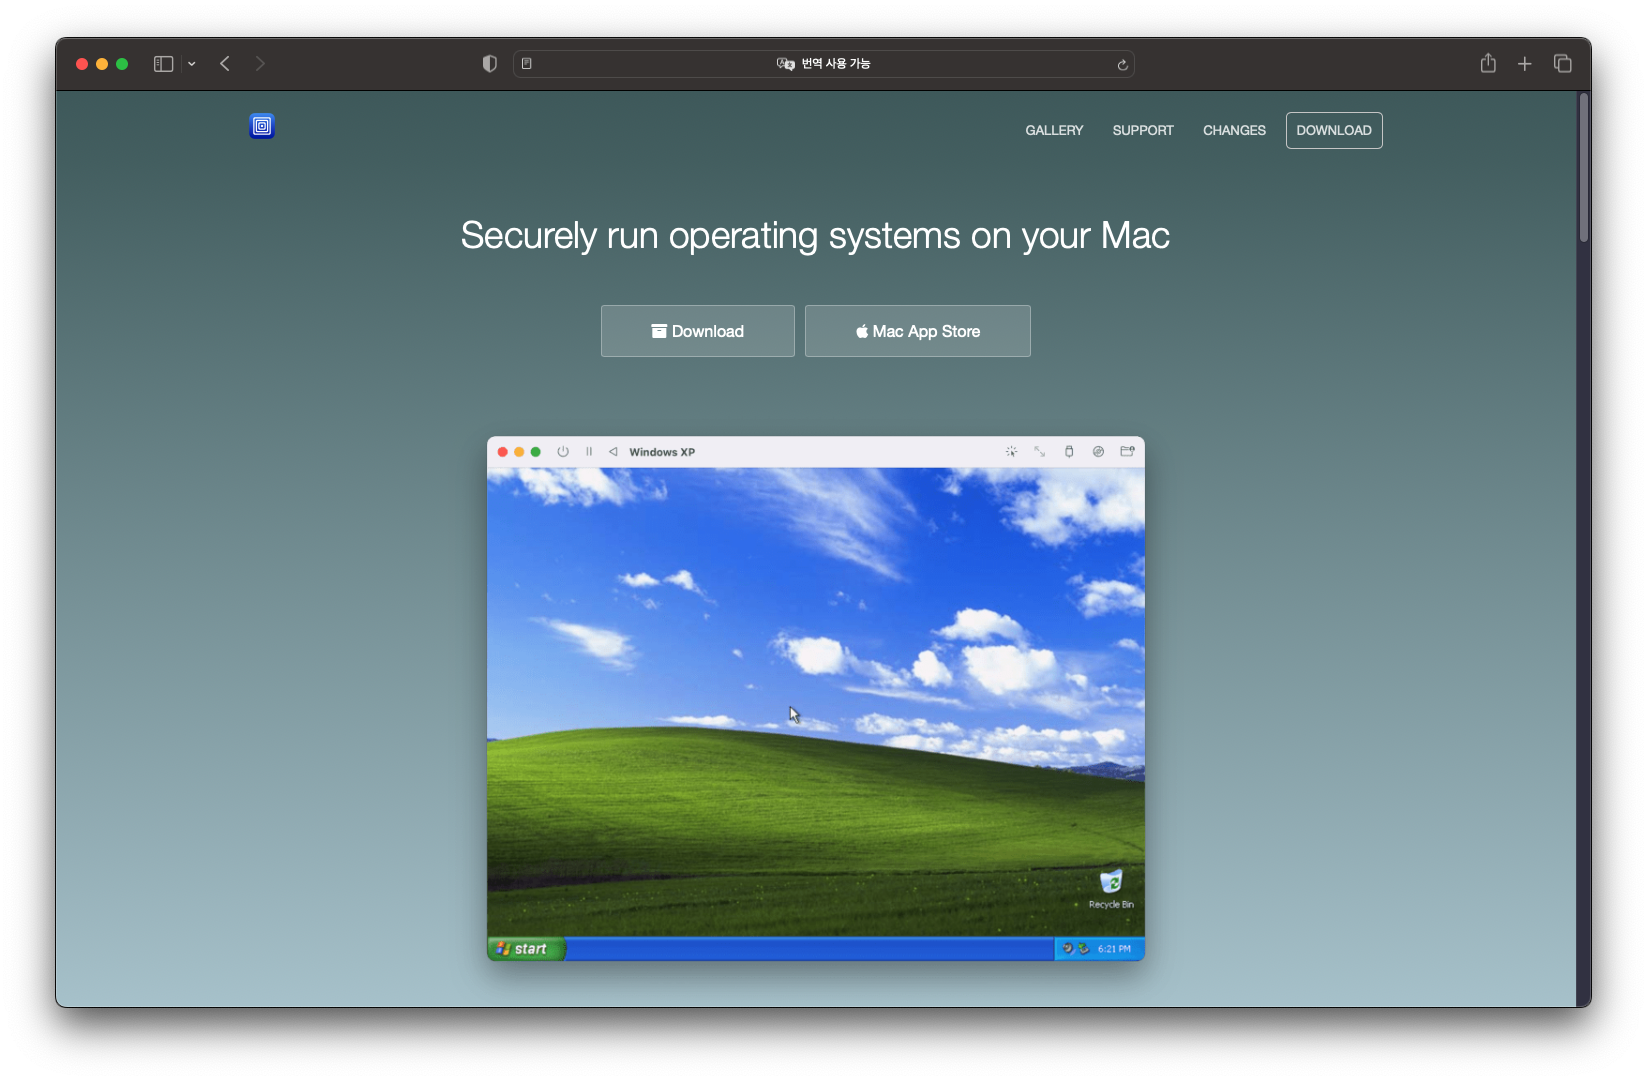1647x1081 pixels.
Task: Show the Reader view page icon
Action: pyautogui.click(x=527, y=64)
